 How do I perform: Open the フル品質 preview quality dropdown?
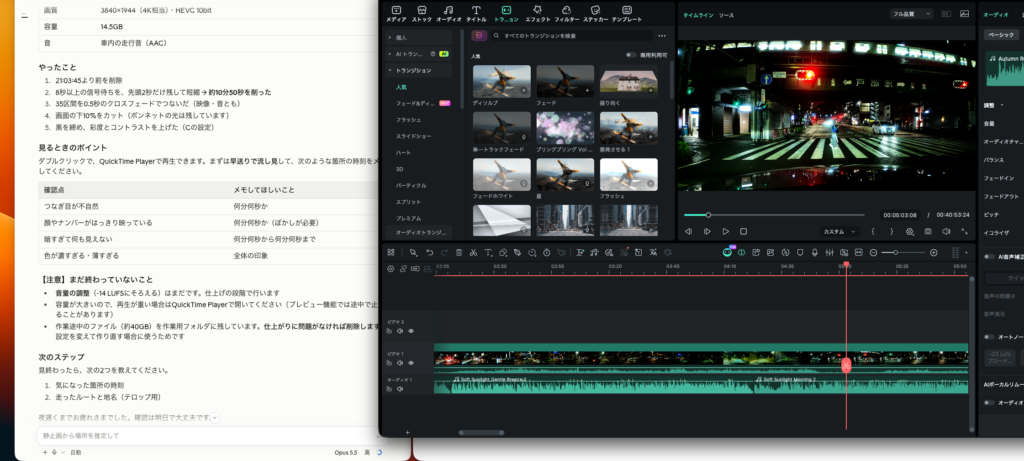(x=910, y=14)
